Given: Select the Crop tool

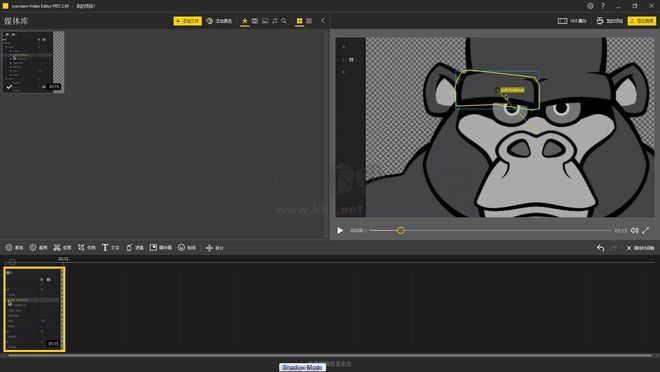Looking at the screenshot, I should coord(87,247).
